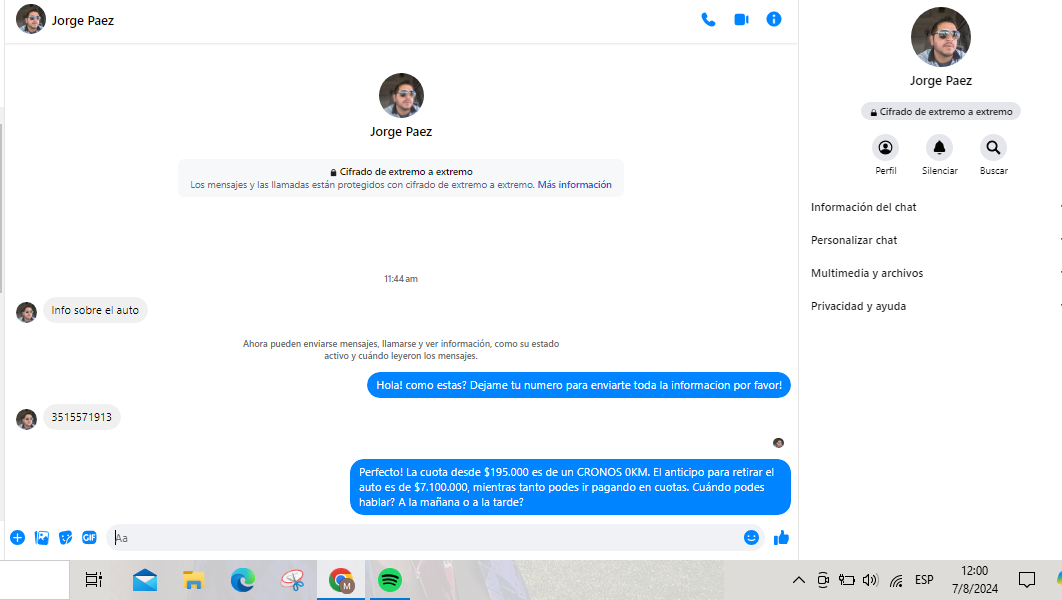
Task: Mute notifications with the Silenciar bell
Action: click(939, 148)
